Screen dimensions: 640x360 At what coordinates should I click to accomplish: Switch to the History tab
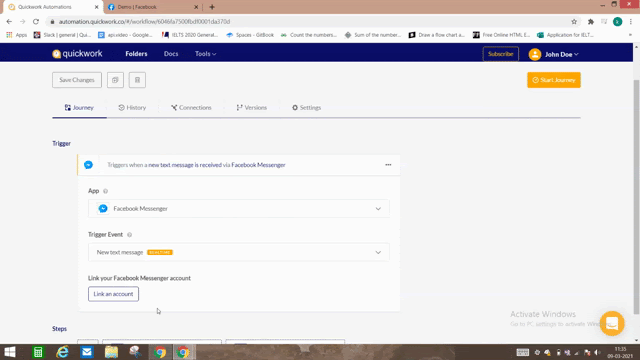[x=132, y=108]
